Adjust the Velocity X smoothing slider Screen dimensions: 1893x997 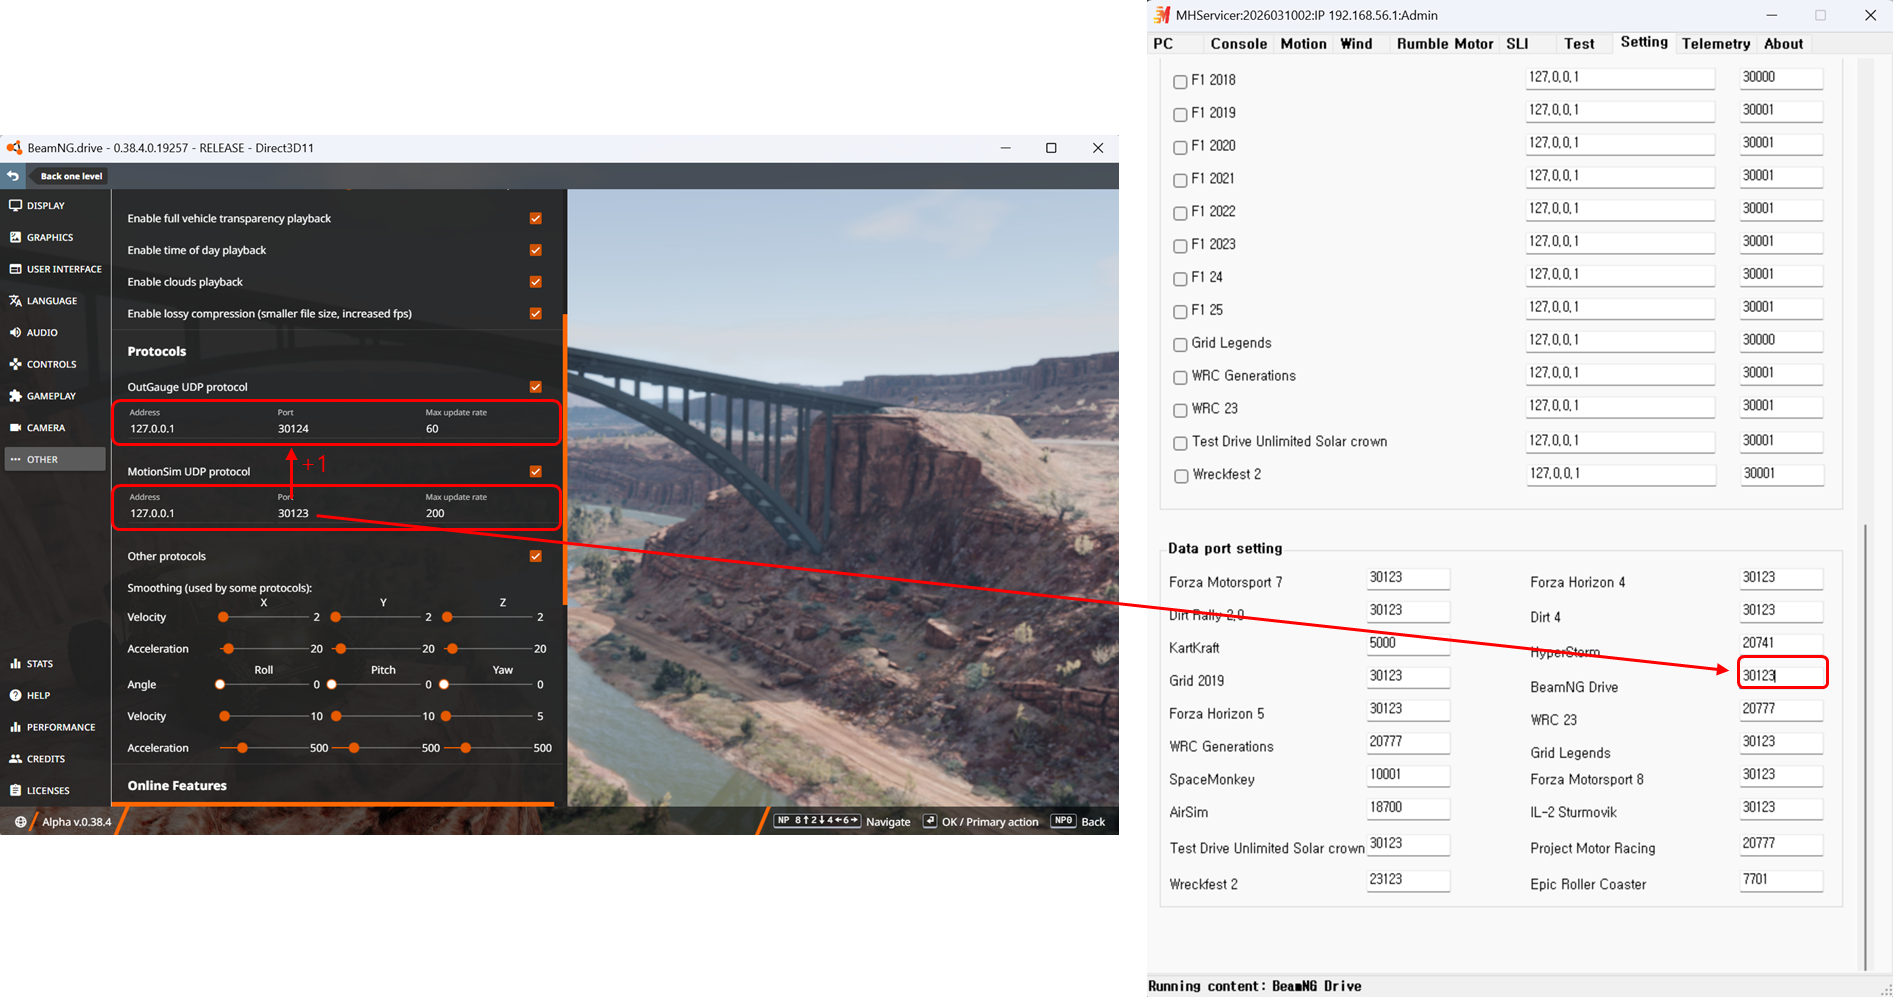tap(264, 617)
